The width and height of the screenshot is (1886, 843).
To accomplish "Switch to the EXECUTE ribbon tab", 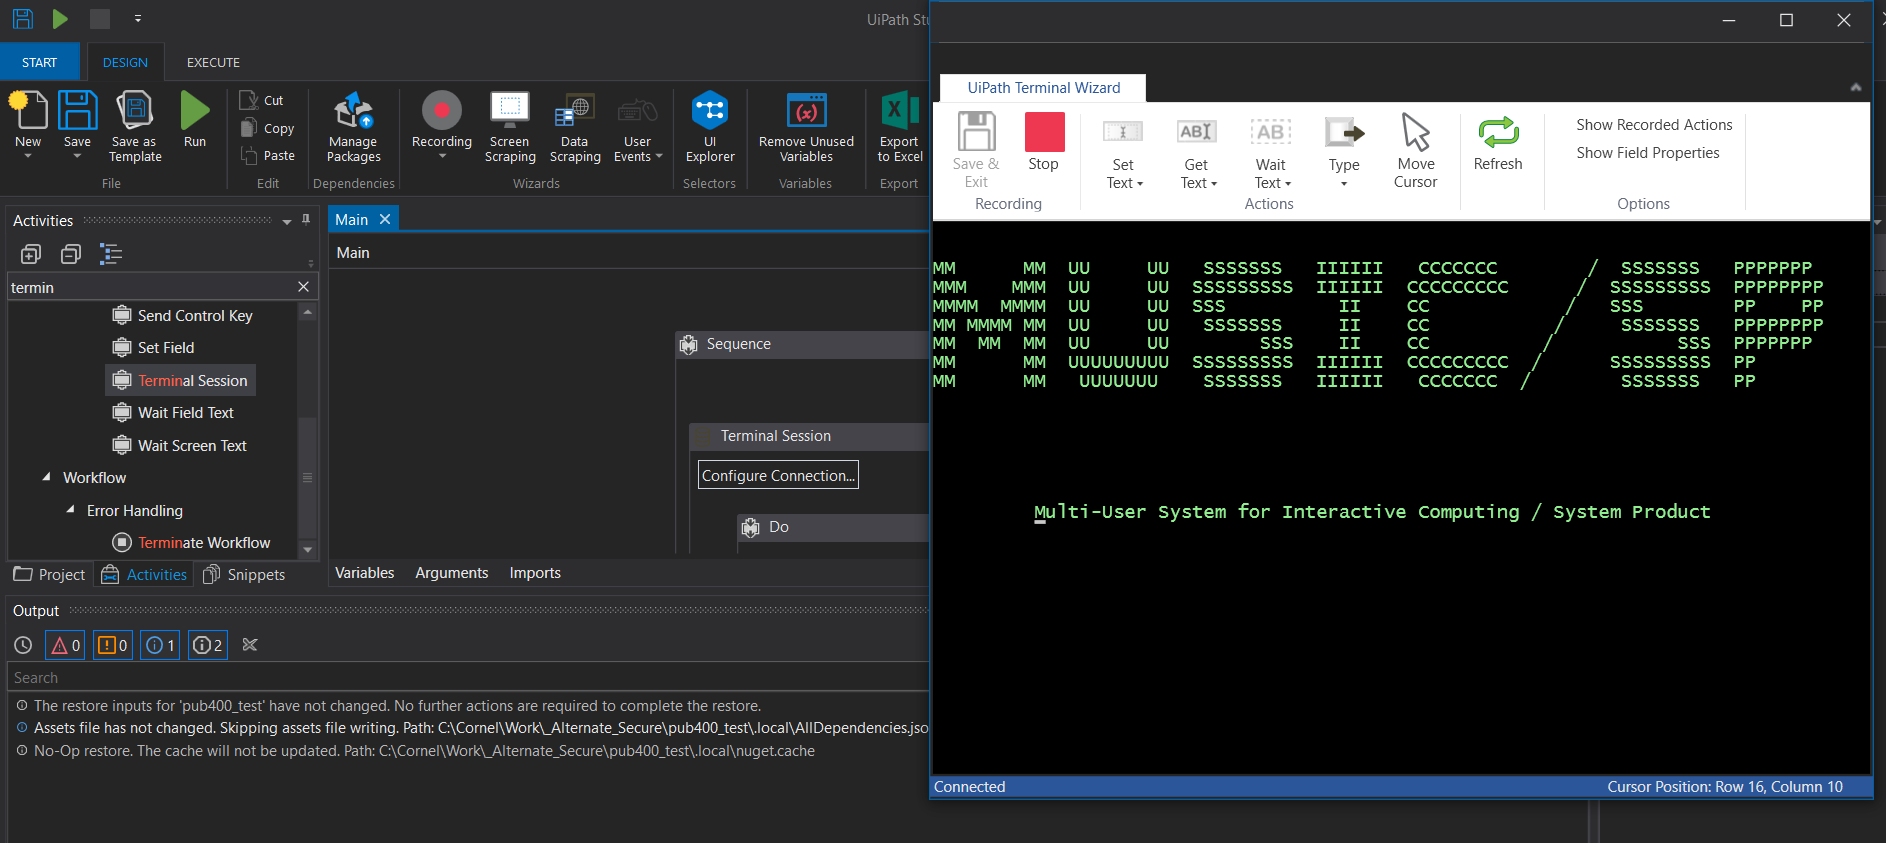I will [213, 62].
